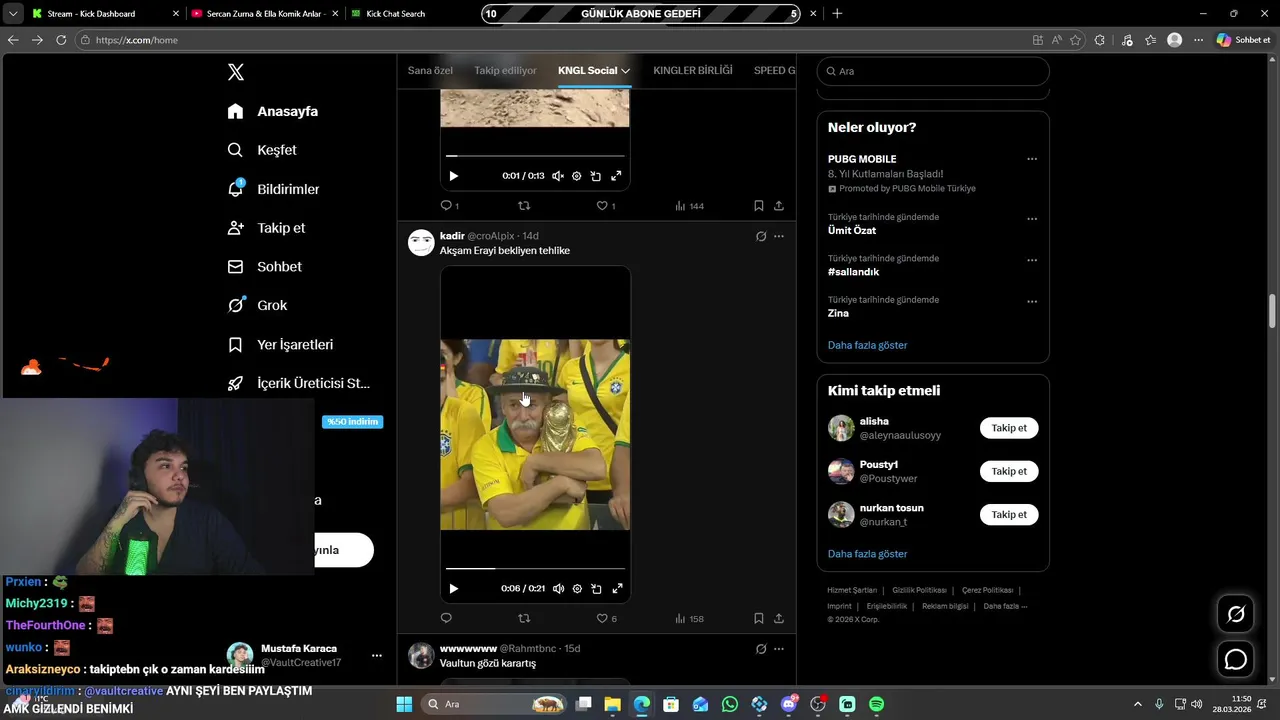Open File Explorer from the taskbar

613,704
